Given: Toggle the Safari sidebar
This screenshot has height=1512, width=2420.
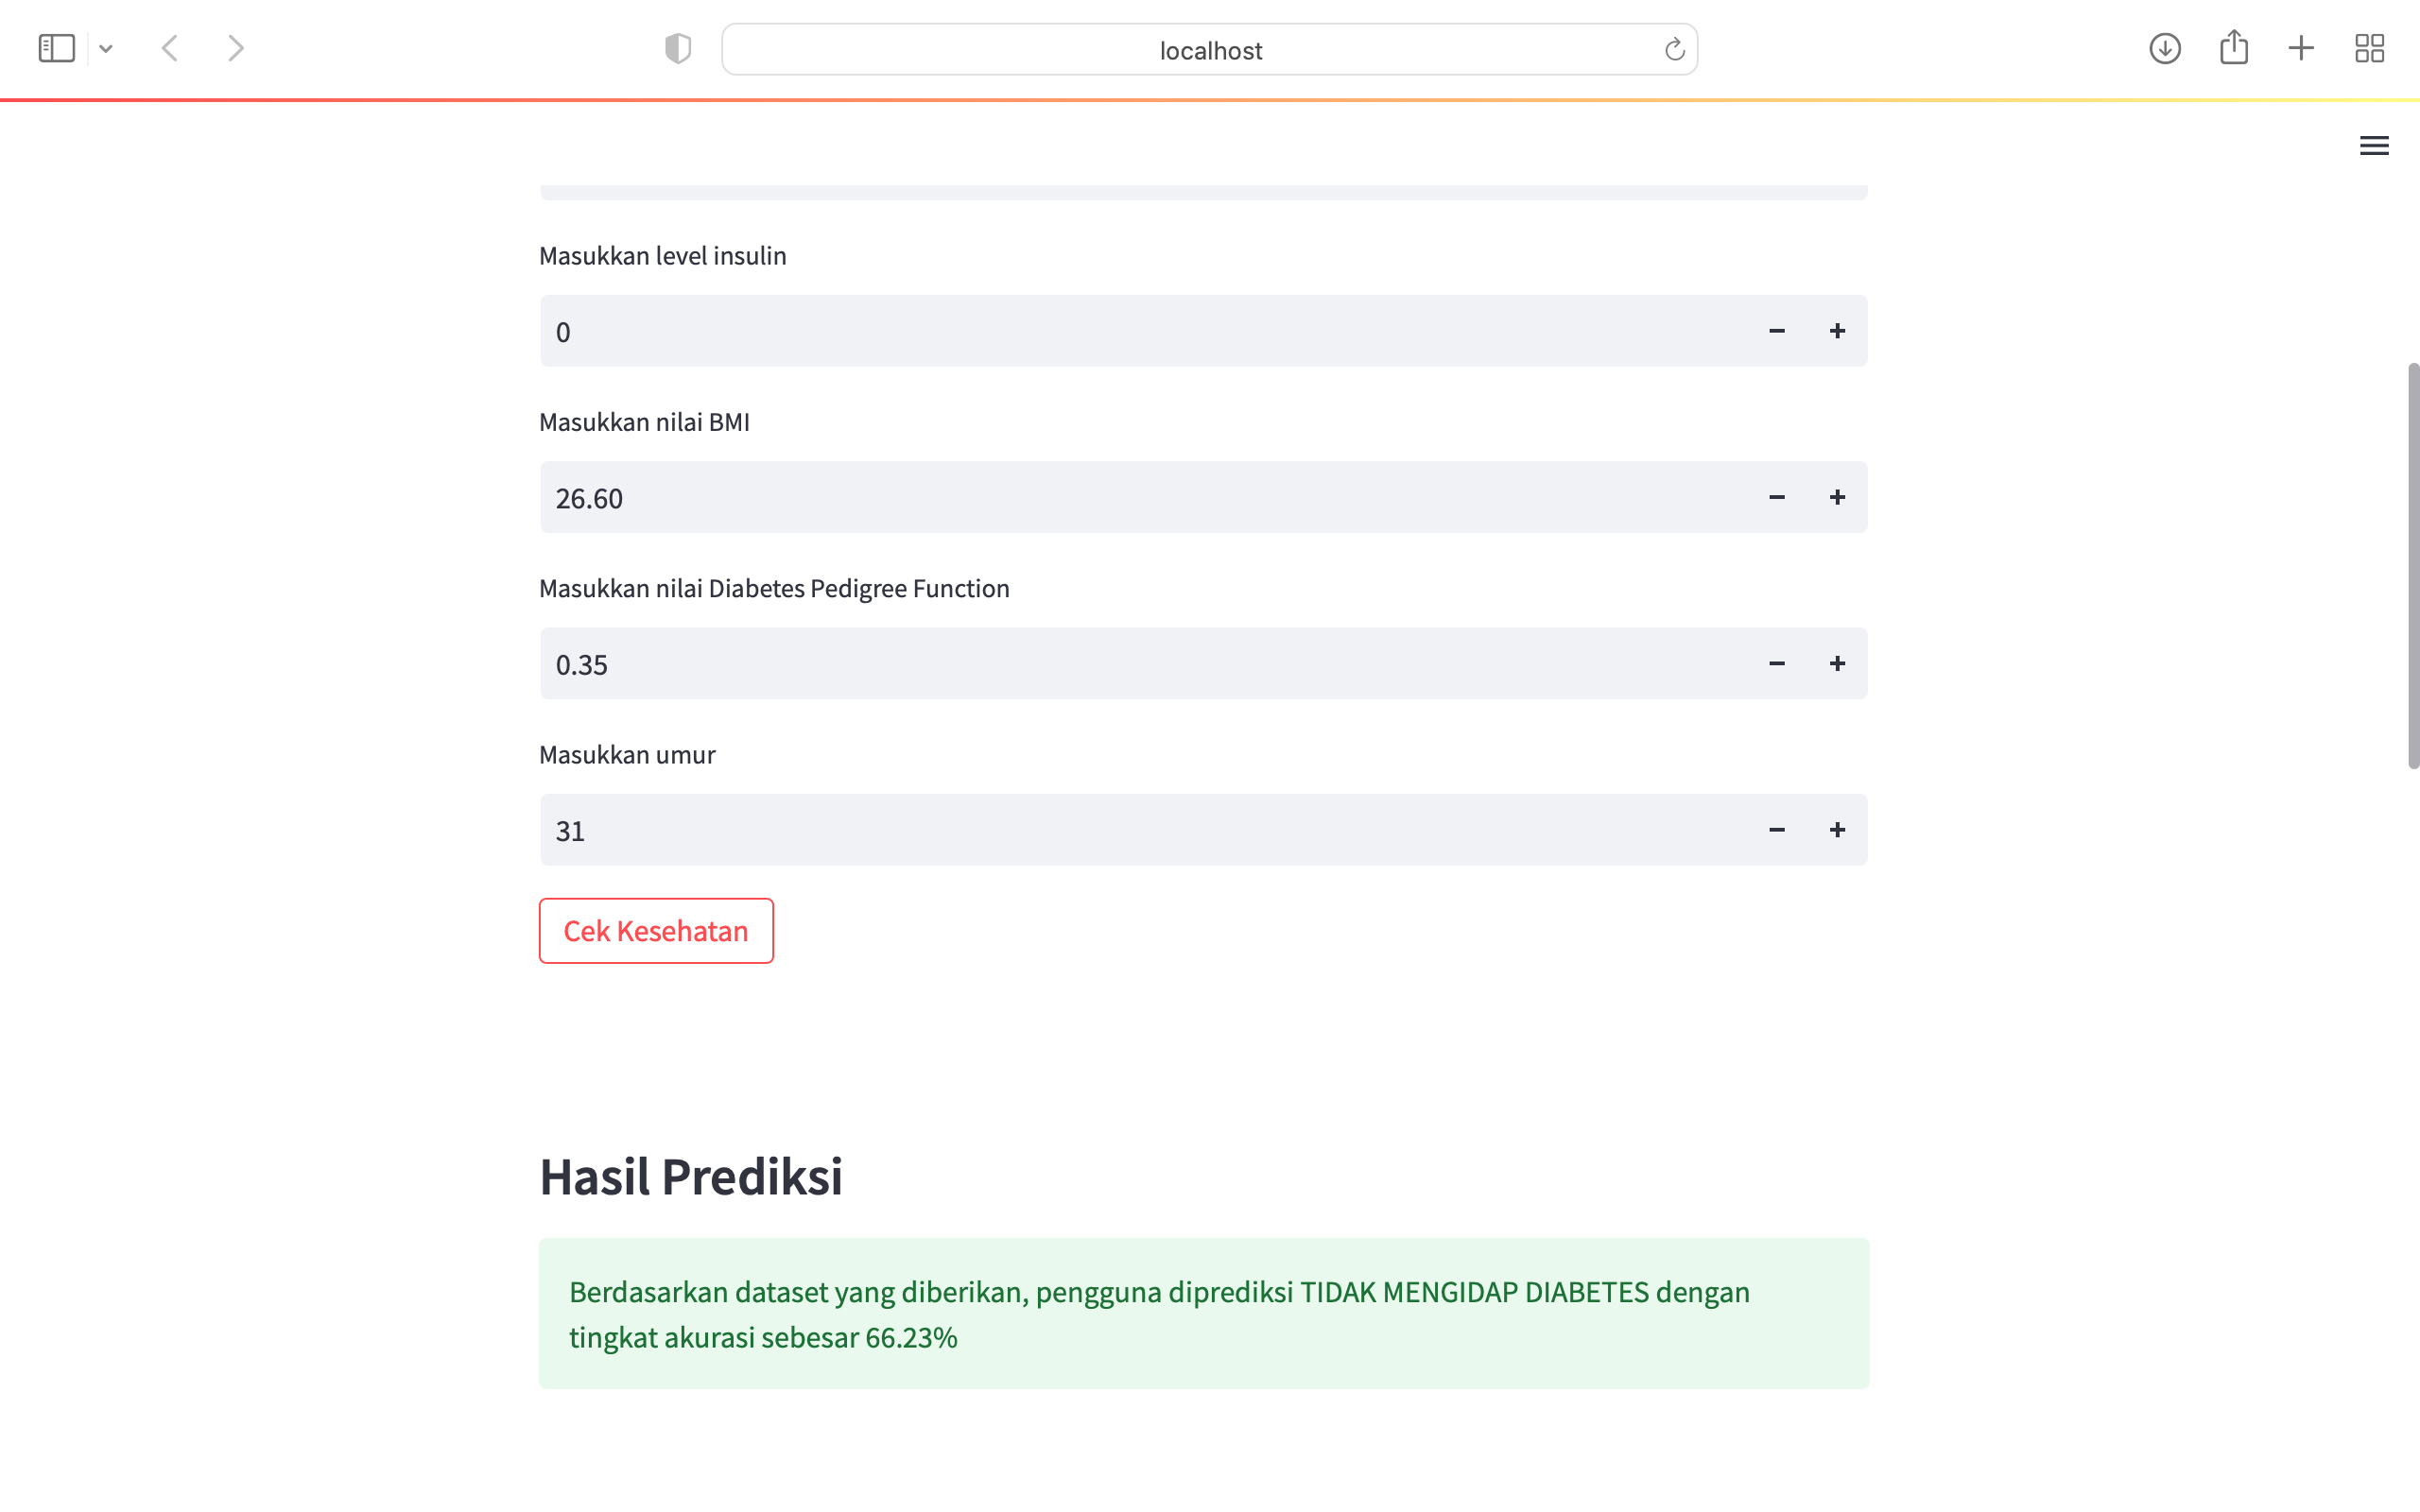Looking at the screenshot, I should [56, 47].
